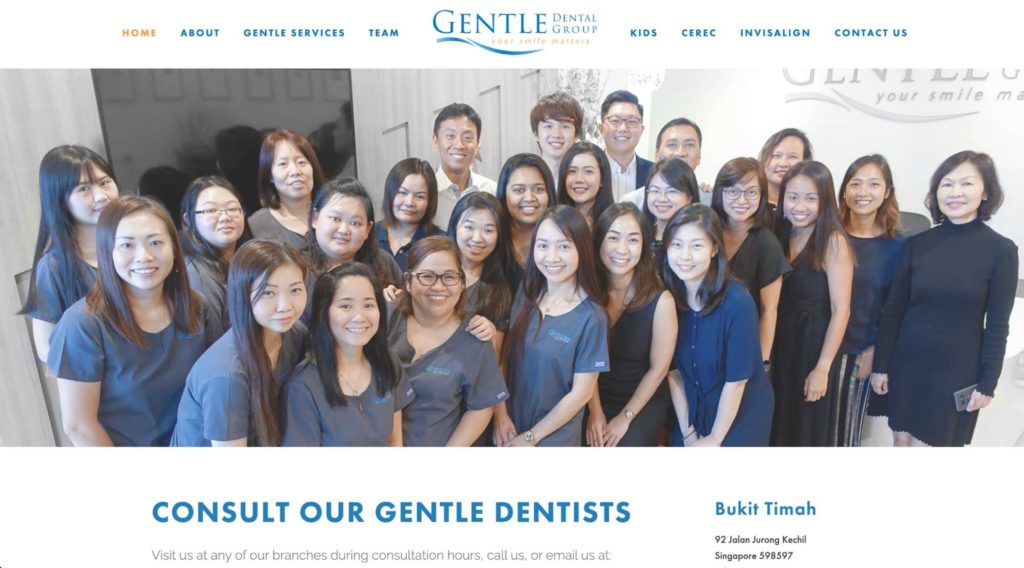Select TEAM in the navigation bar
Image resolution: width=1024 pixels, height=568 pixels.
pos(383,33)
